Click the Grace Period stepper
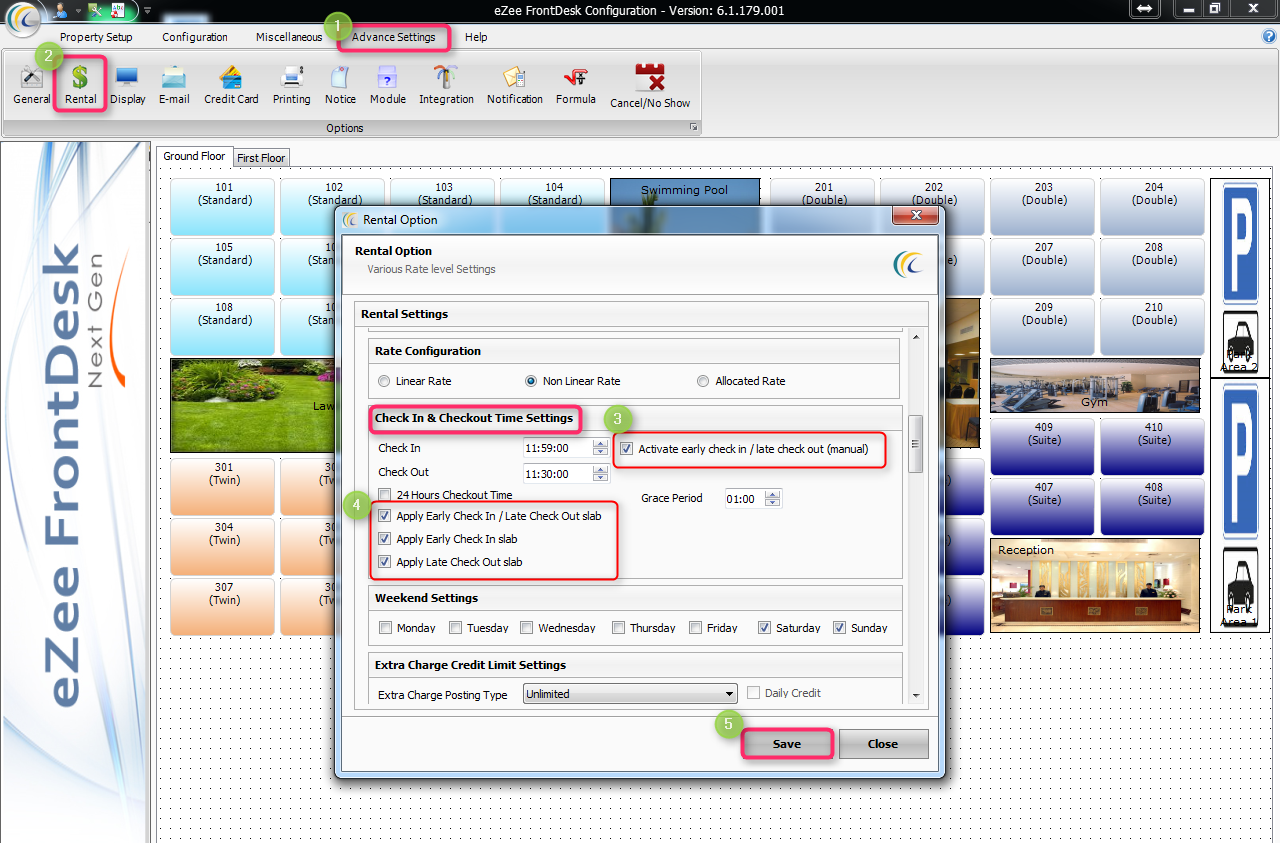1280x843 pixels. pyautogui.click(x=773, y=498)
